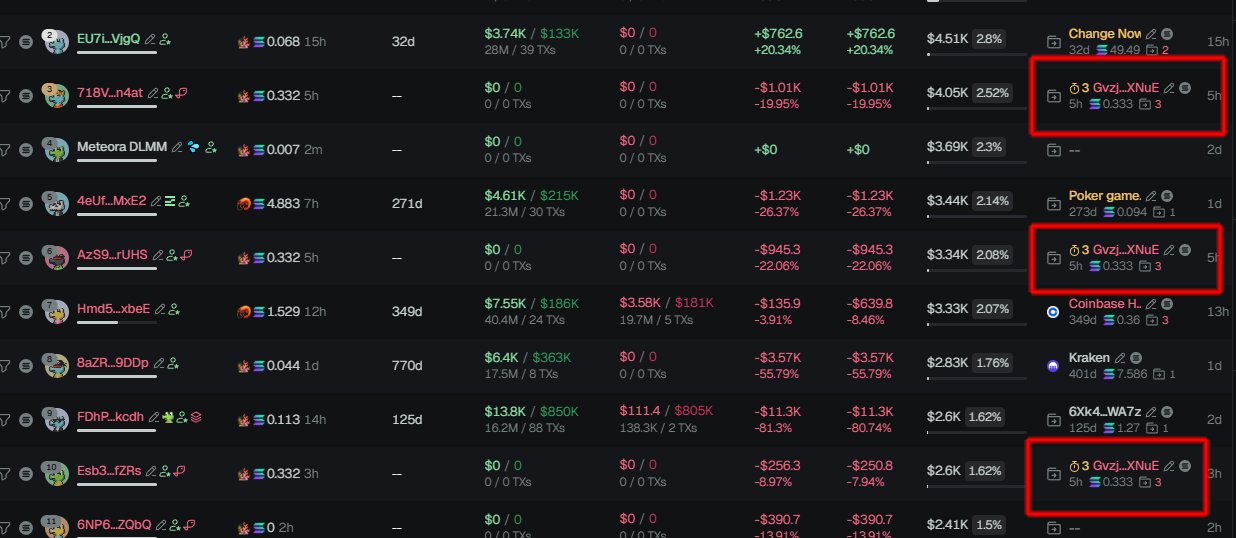Click the progress bar under Hmd5...xbeE
This screenshot has height=538, width=1236.
pyautogui.click(x=116, y=323)
